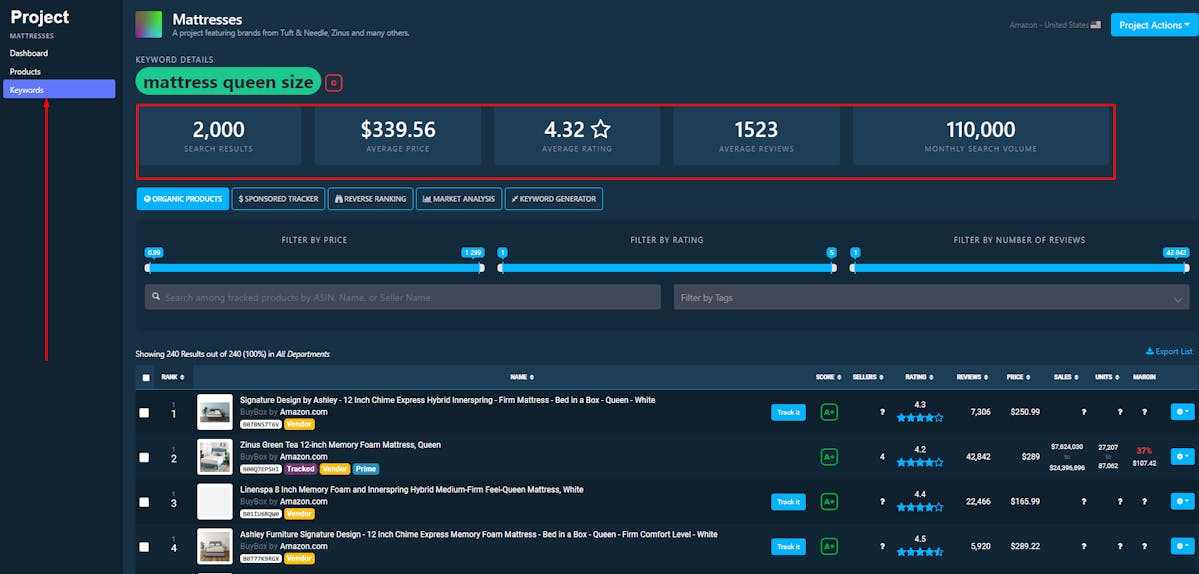1199x574 pixels.
Task: Click the Ashley Furniture mattress thumbnail
Action: click(215, 546)
